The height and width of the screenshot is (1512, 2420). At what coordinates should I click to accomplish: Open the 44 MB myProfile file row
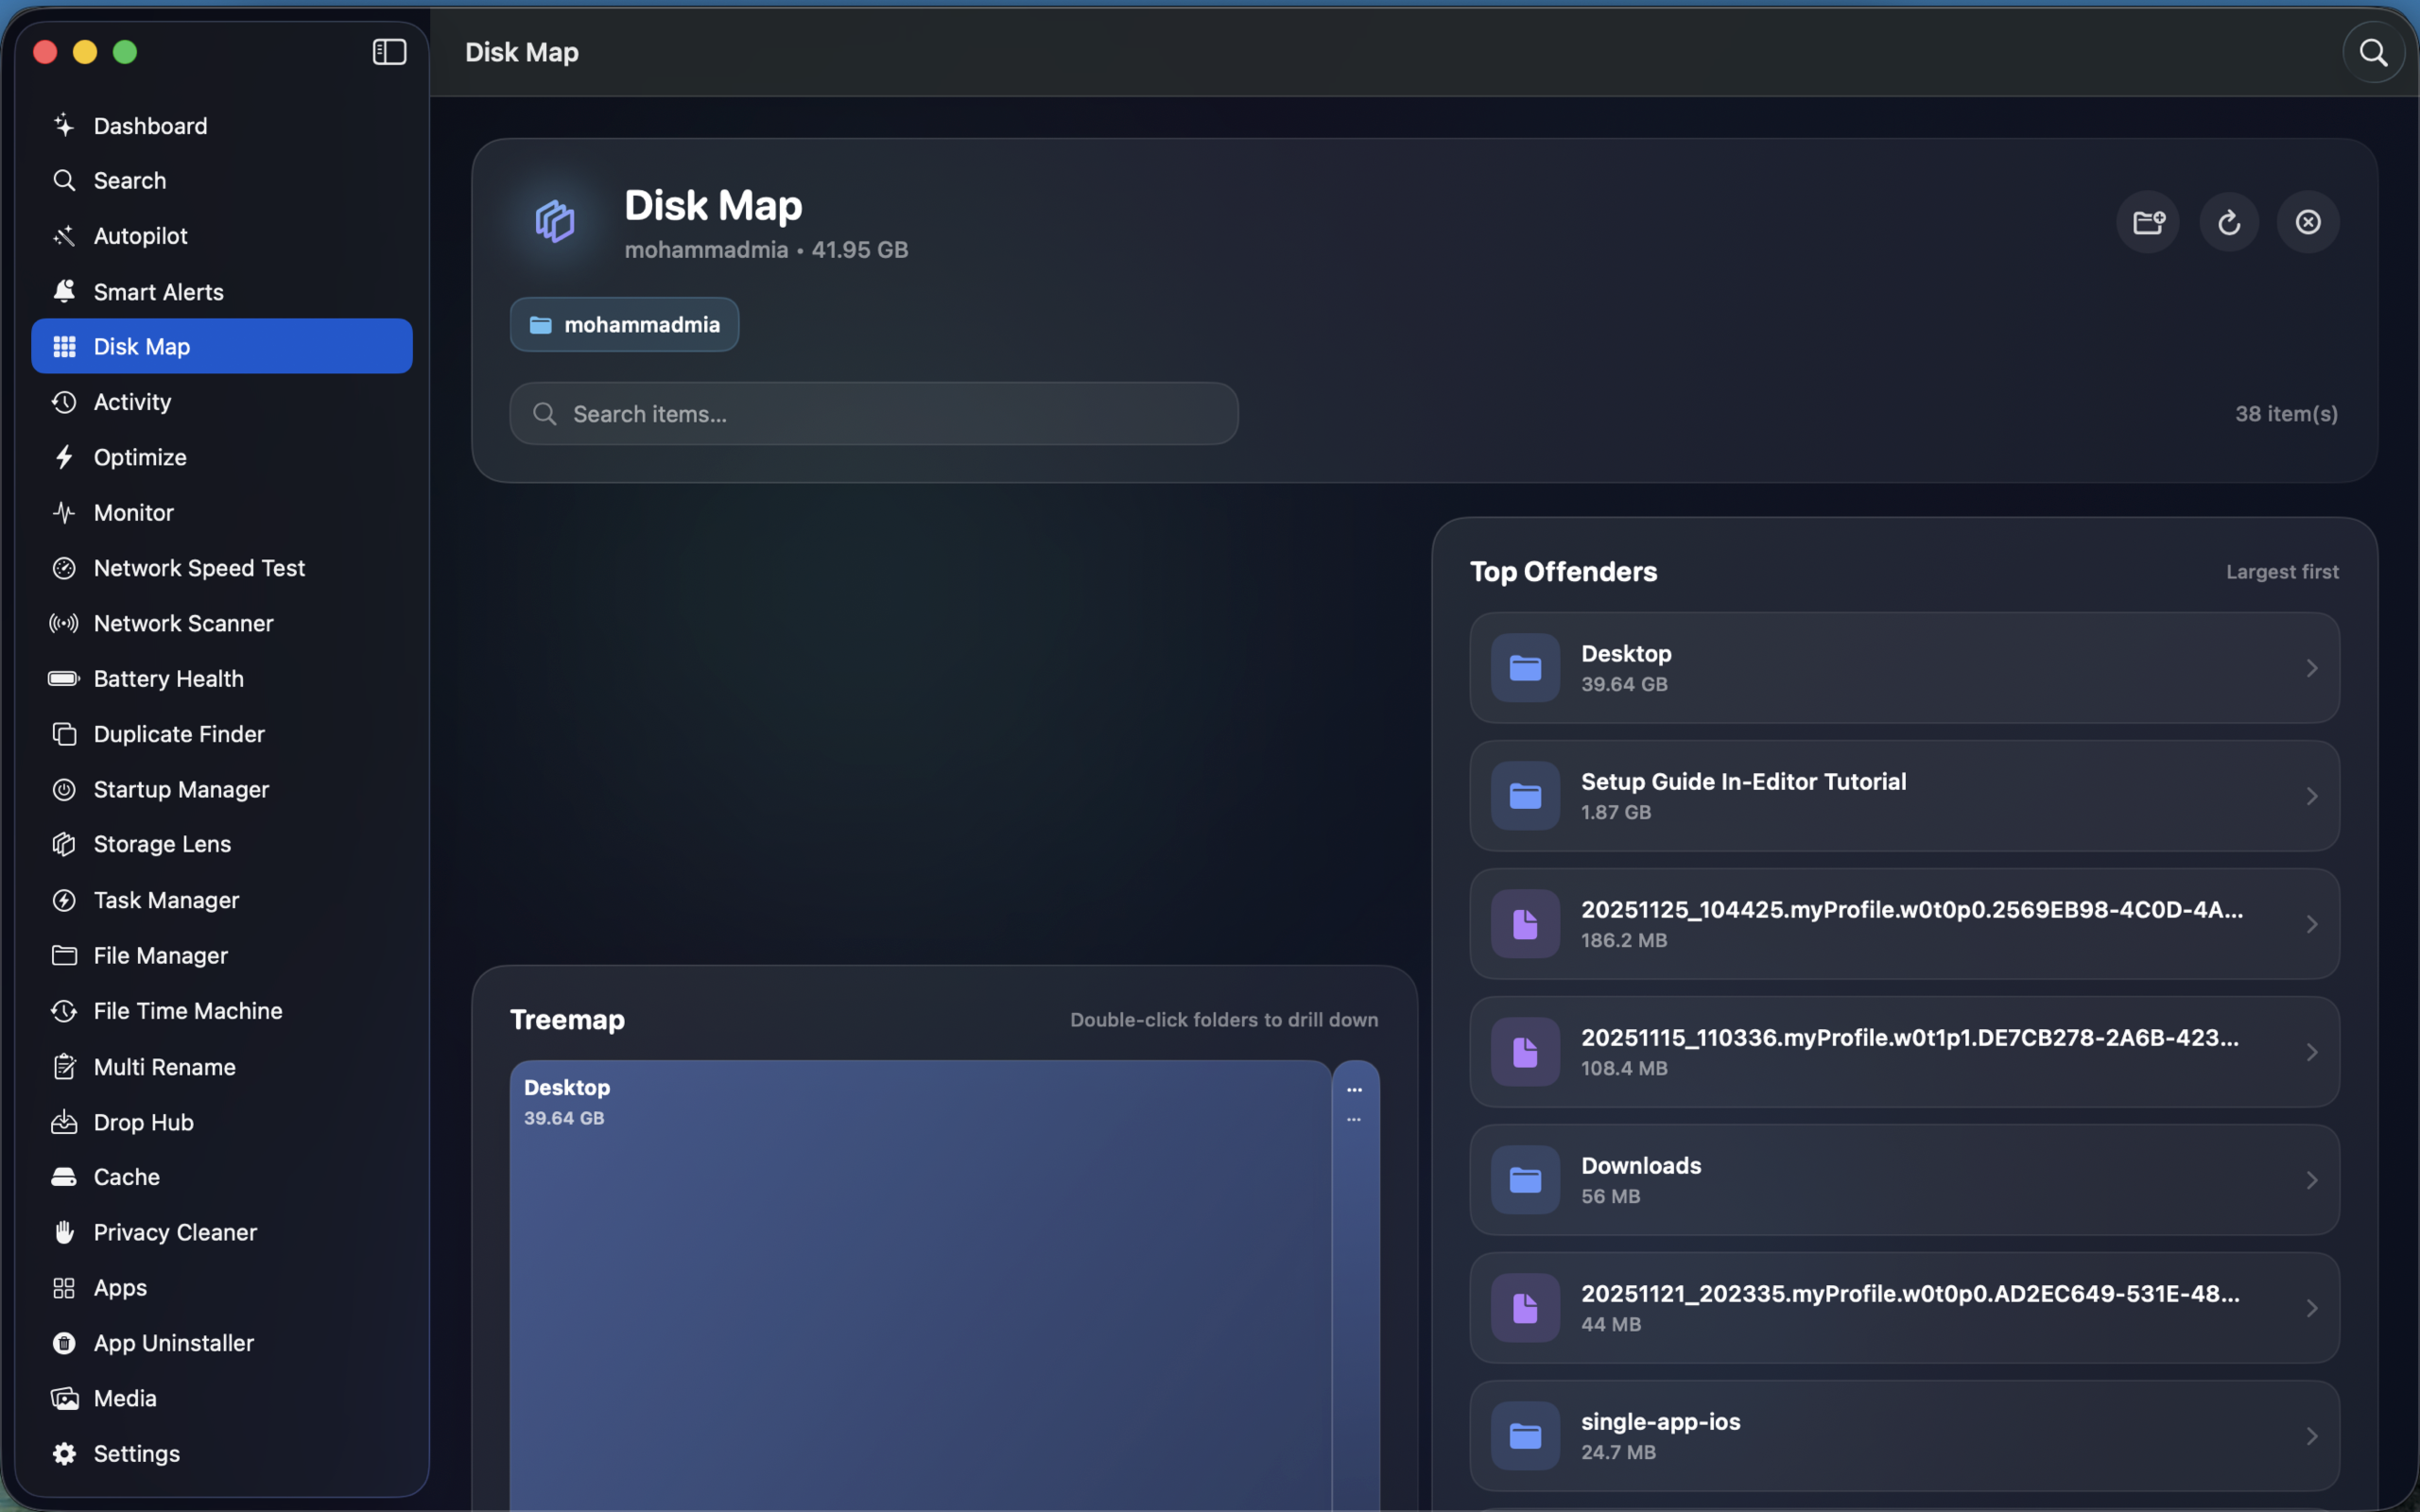point(1904,1308)
